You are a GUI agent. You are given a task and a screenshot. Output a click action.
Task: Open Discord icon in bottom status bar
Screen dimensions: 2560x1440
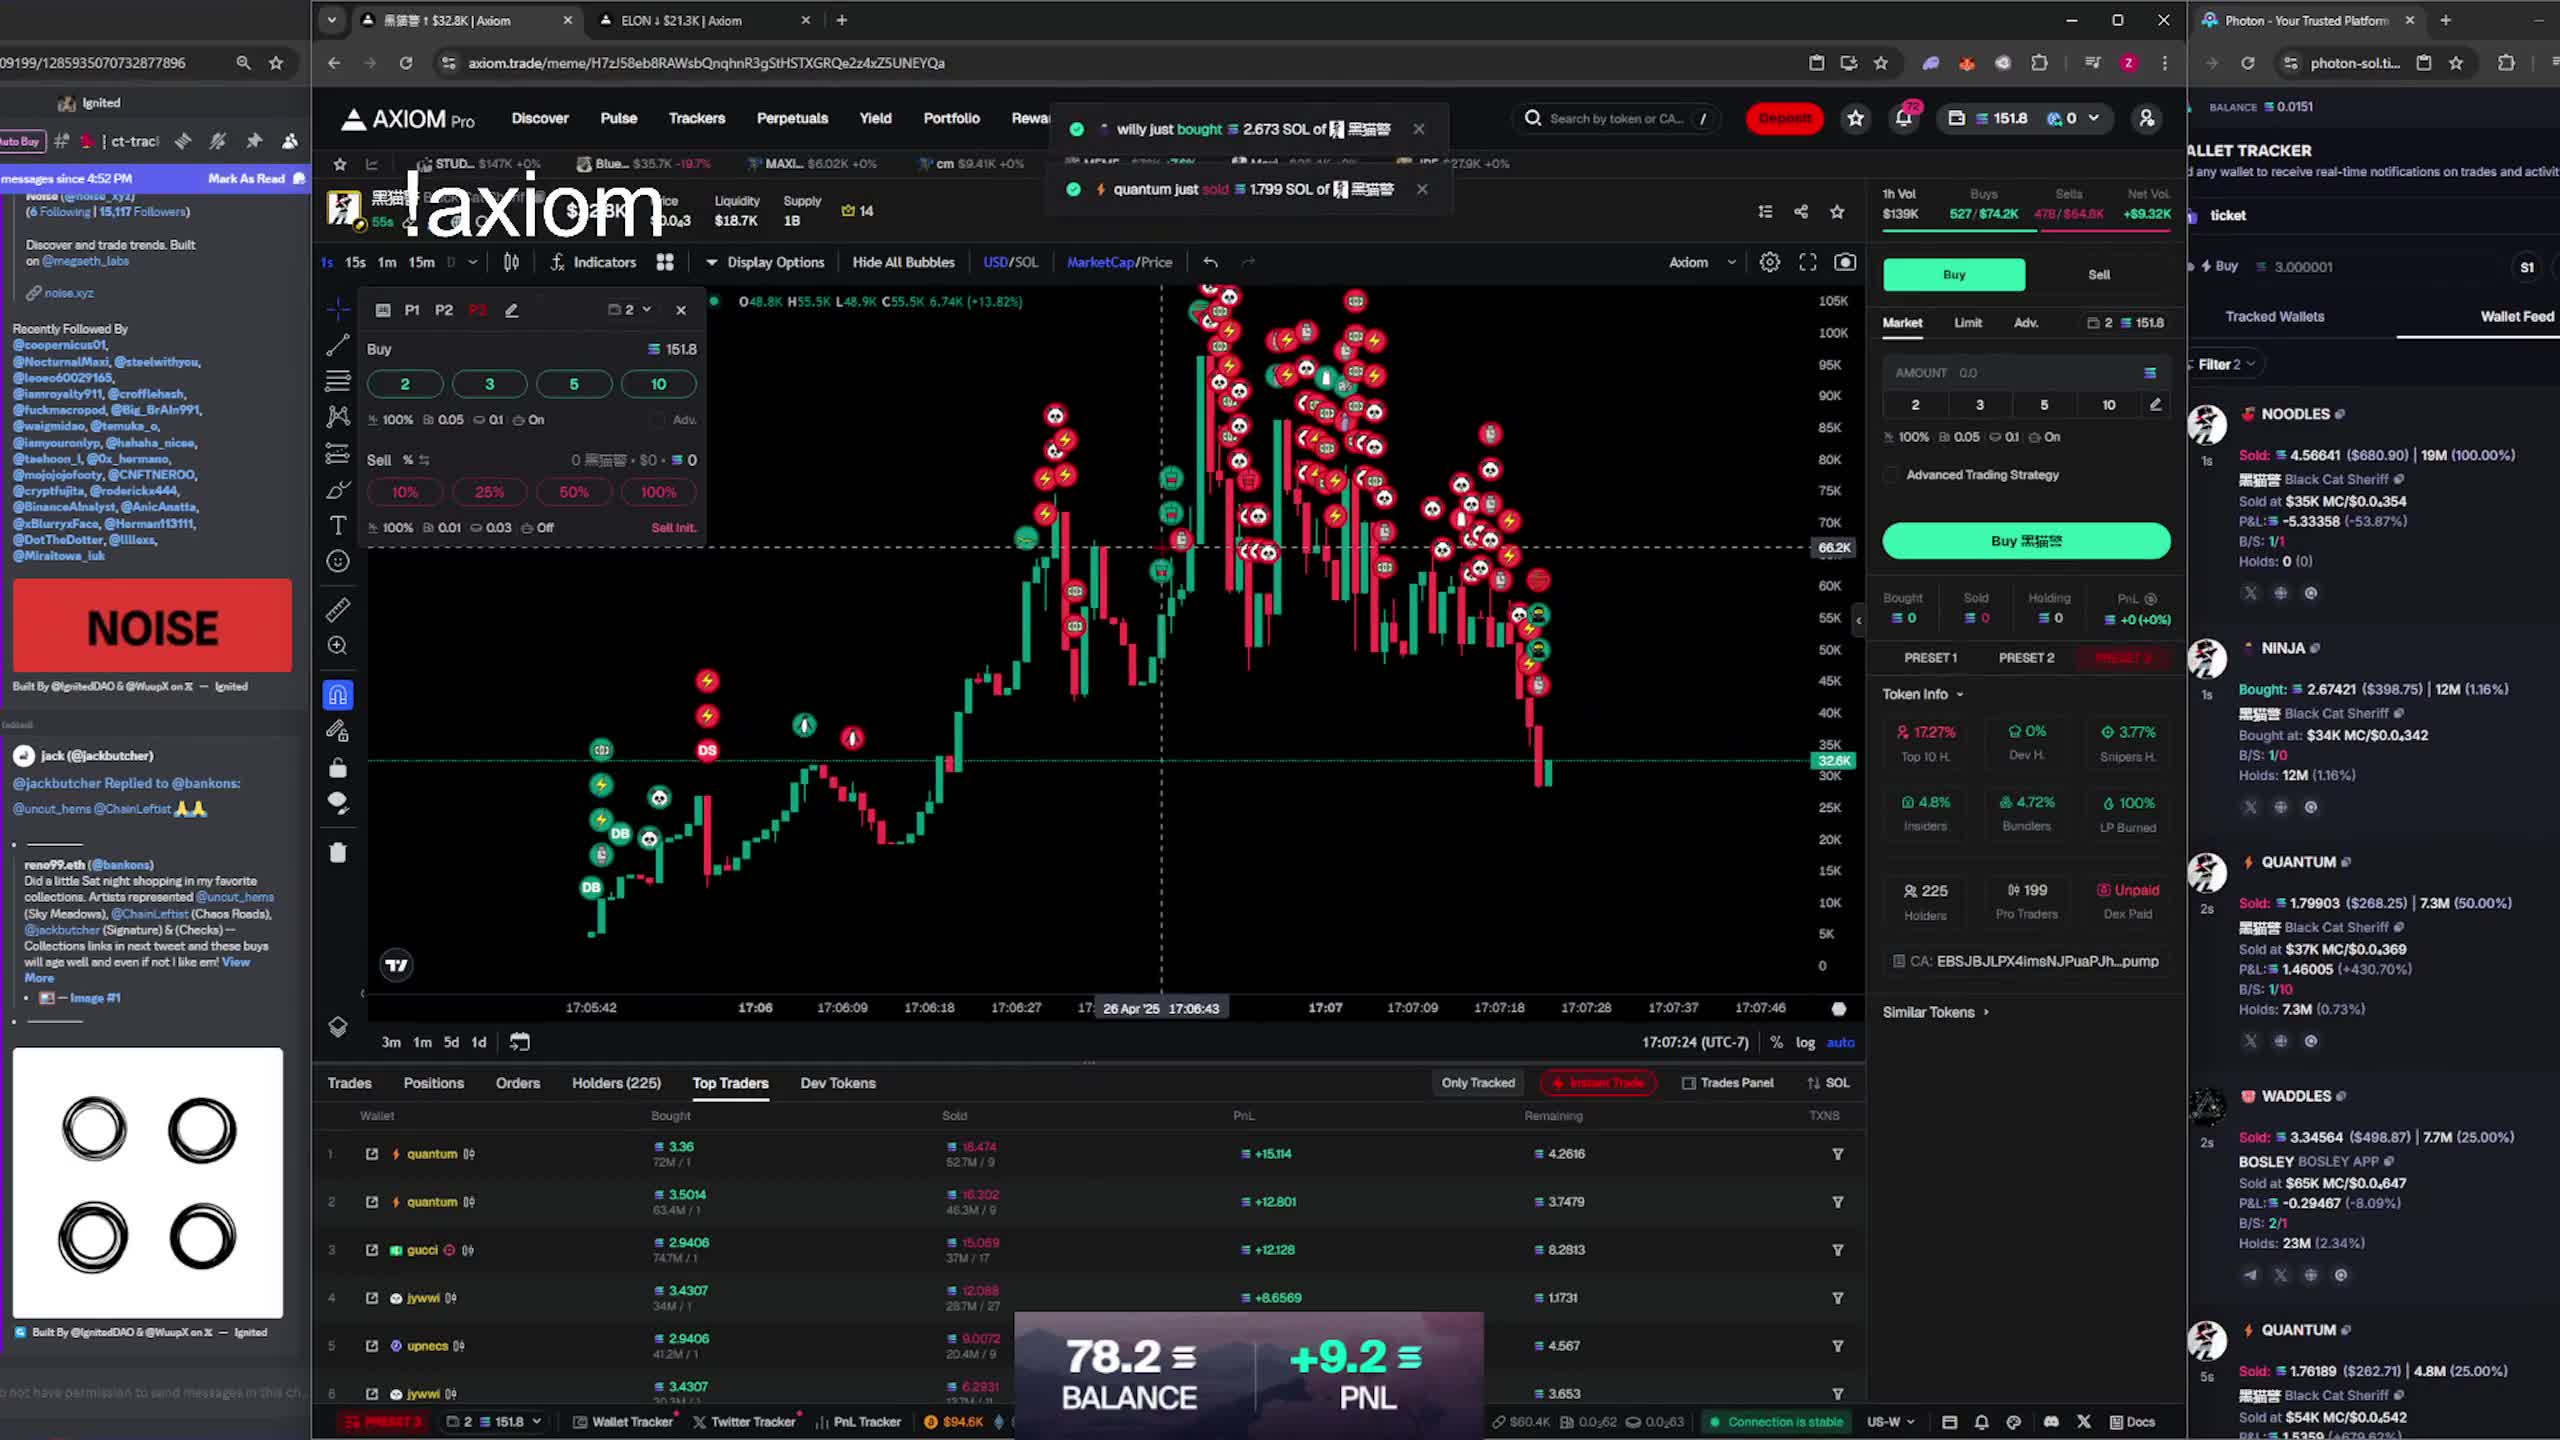pyautogui.click(x=2051, y=1422)
